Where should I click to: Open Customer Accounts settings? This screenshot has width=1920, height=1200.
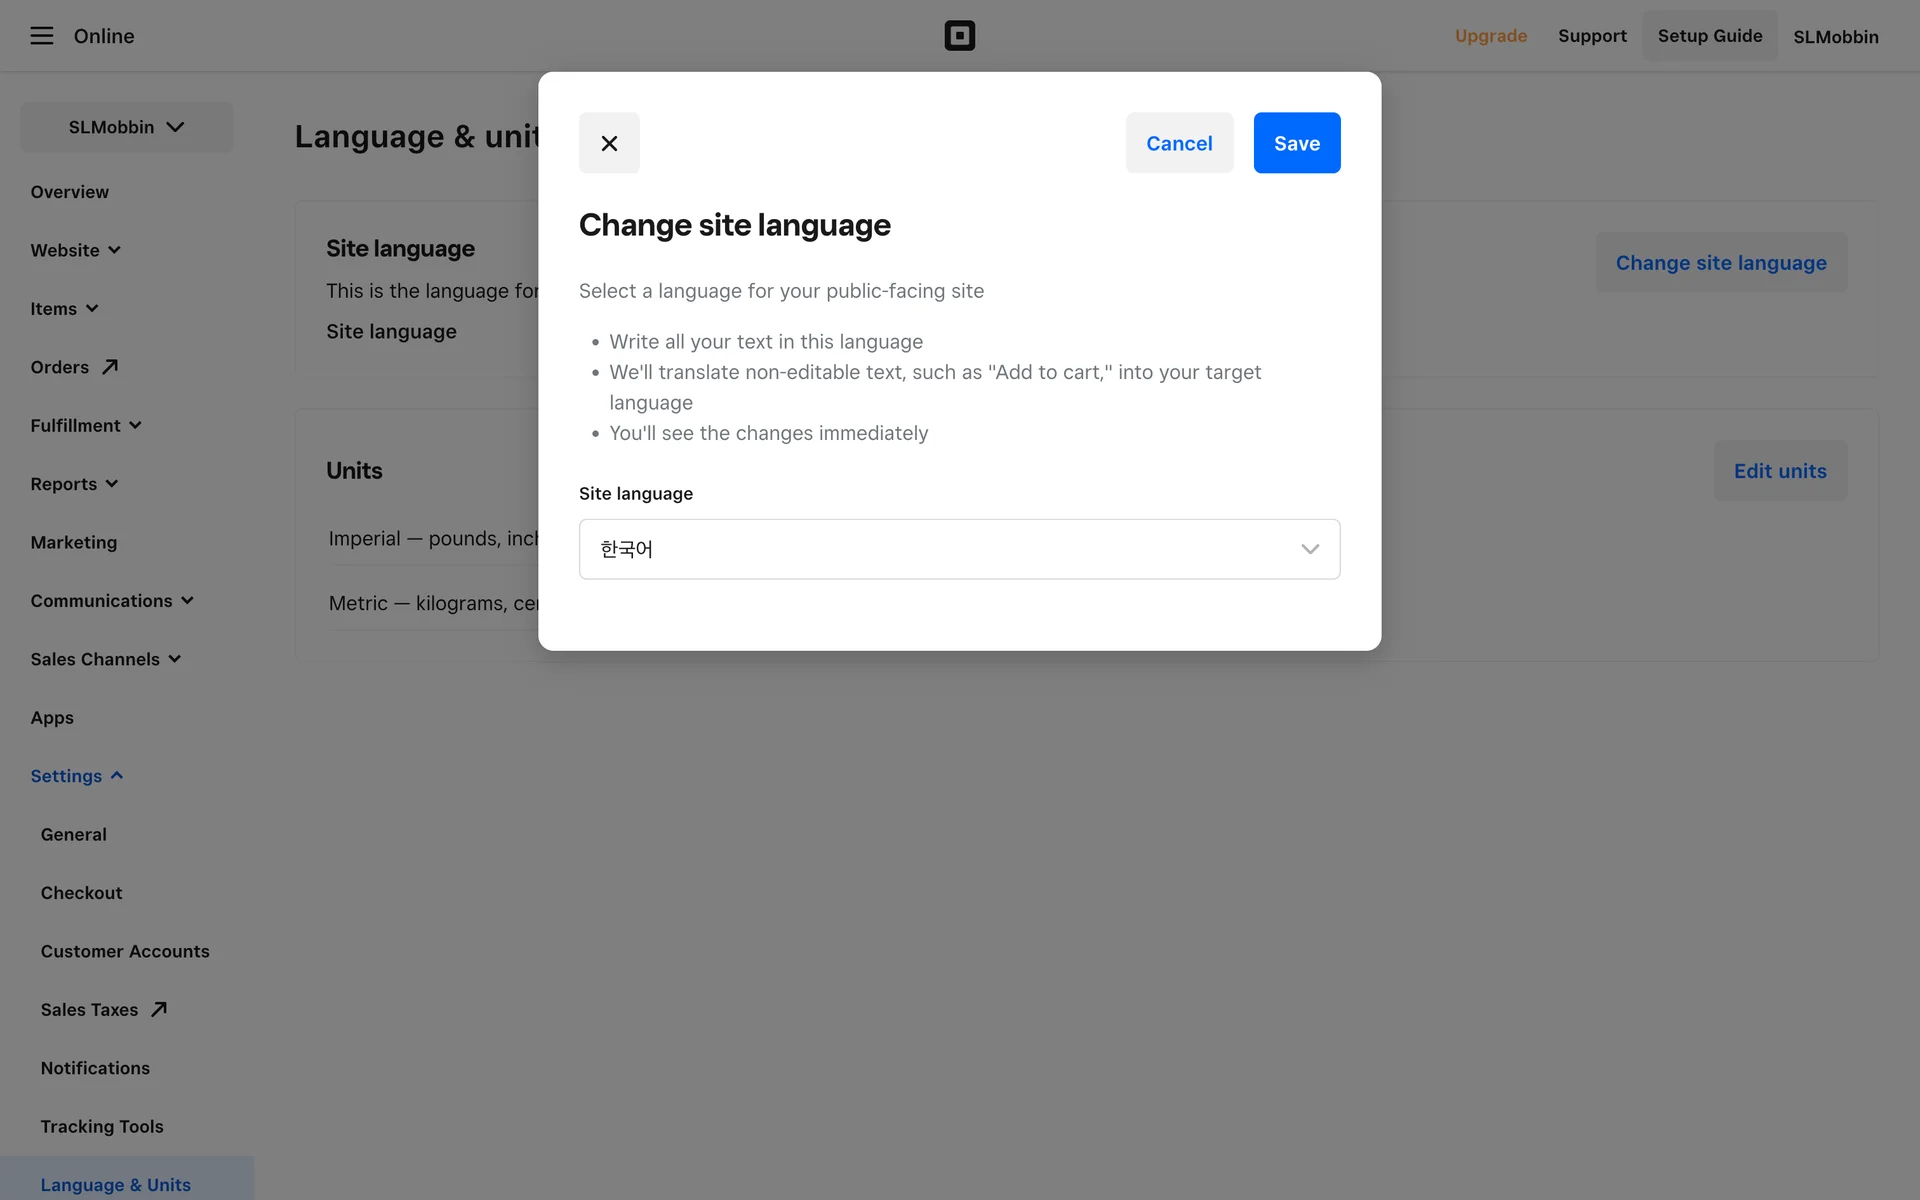pos(125,951)
